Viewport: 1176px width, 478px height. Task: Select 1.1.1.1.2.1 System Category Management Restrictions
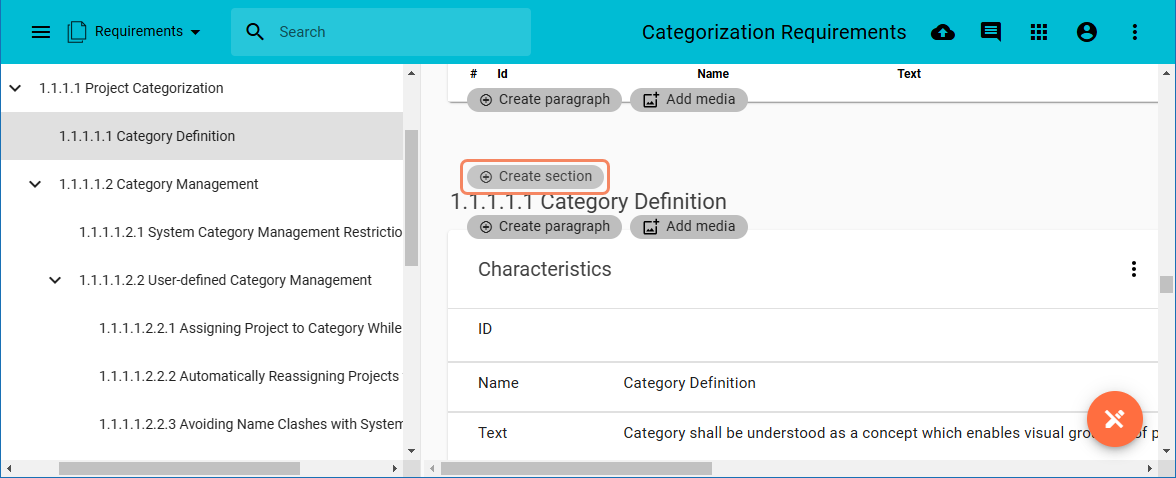point(240,232)
